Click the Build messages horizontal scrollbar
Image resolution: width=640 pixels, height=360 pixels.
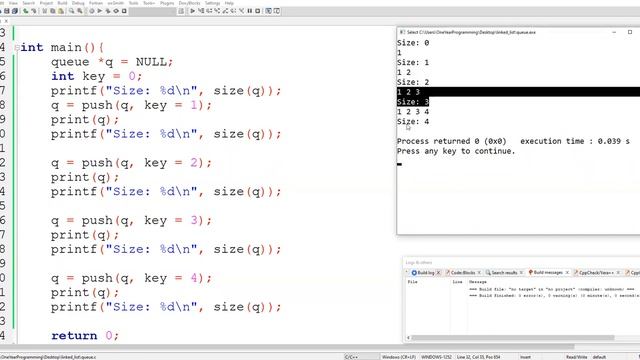coord(513,338)
